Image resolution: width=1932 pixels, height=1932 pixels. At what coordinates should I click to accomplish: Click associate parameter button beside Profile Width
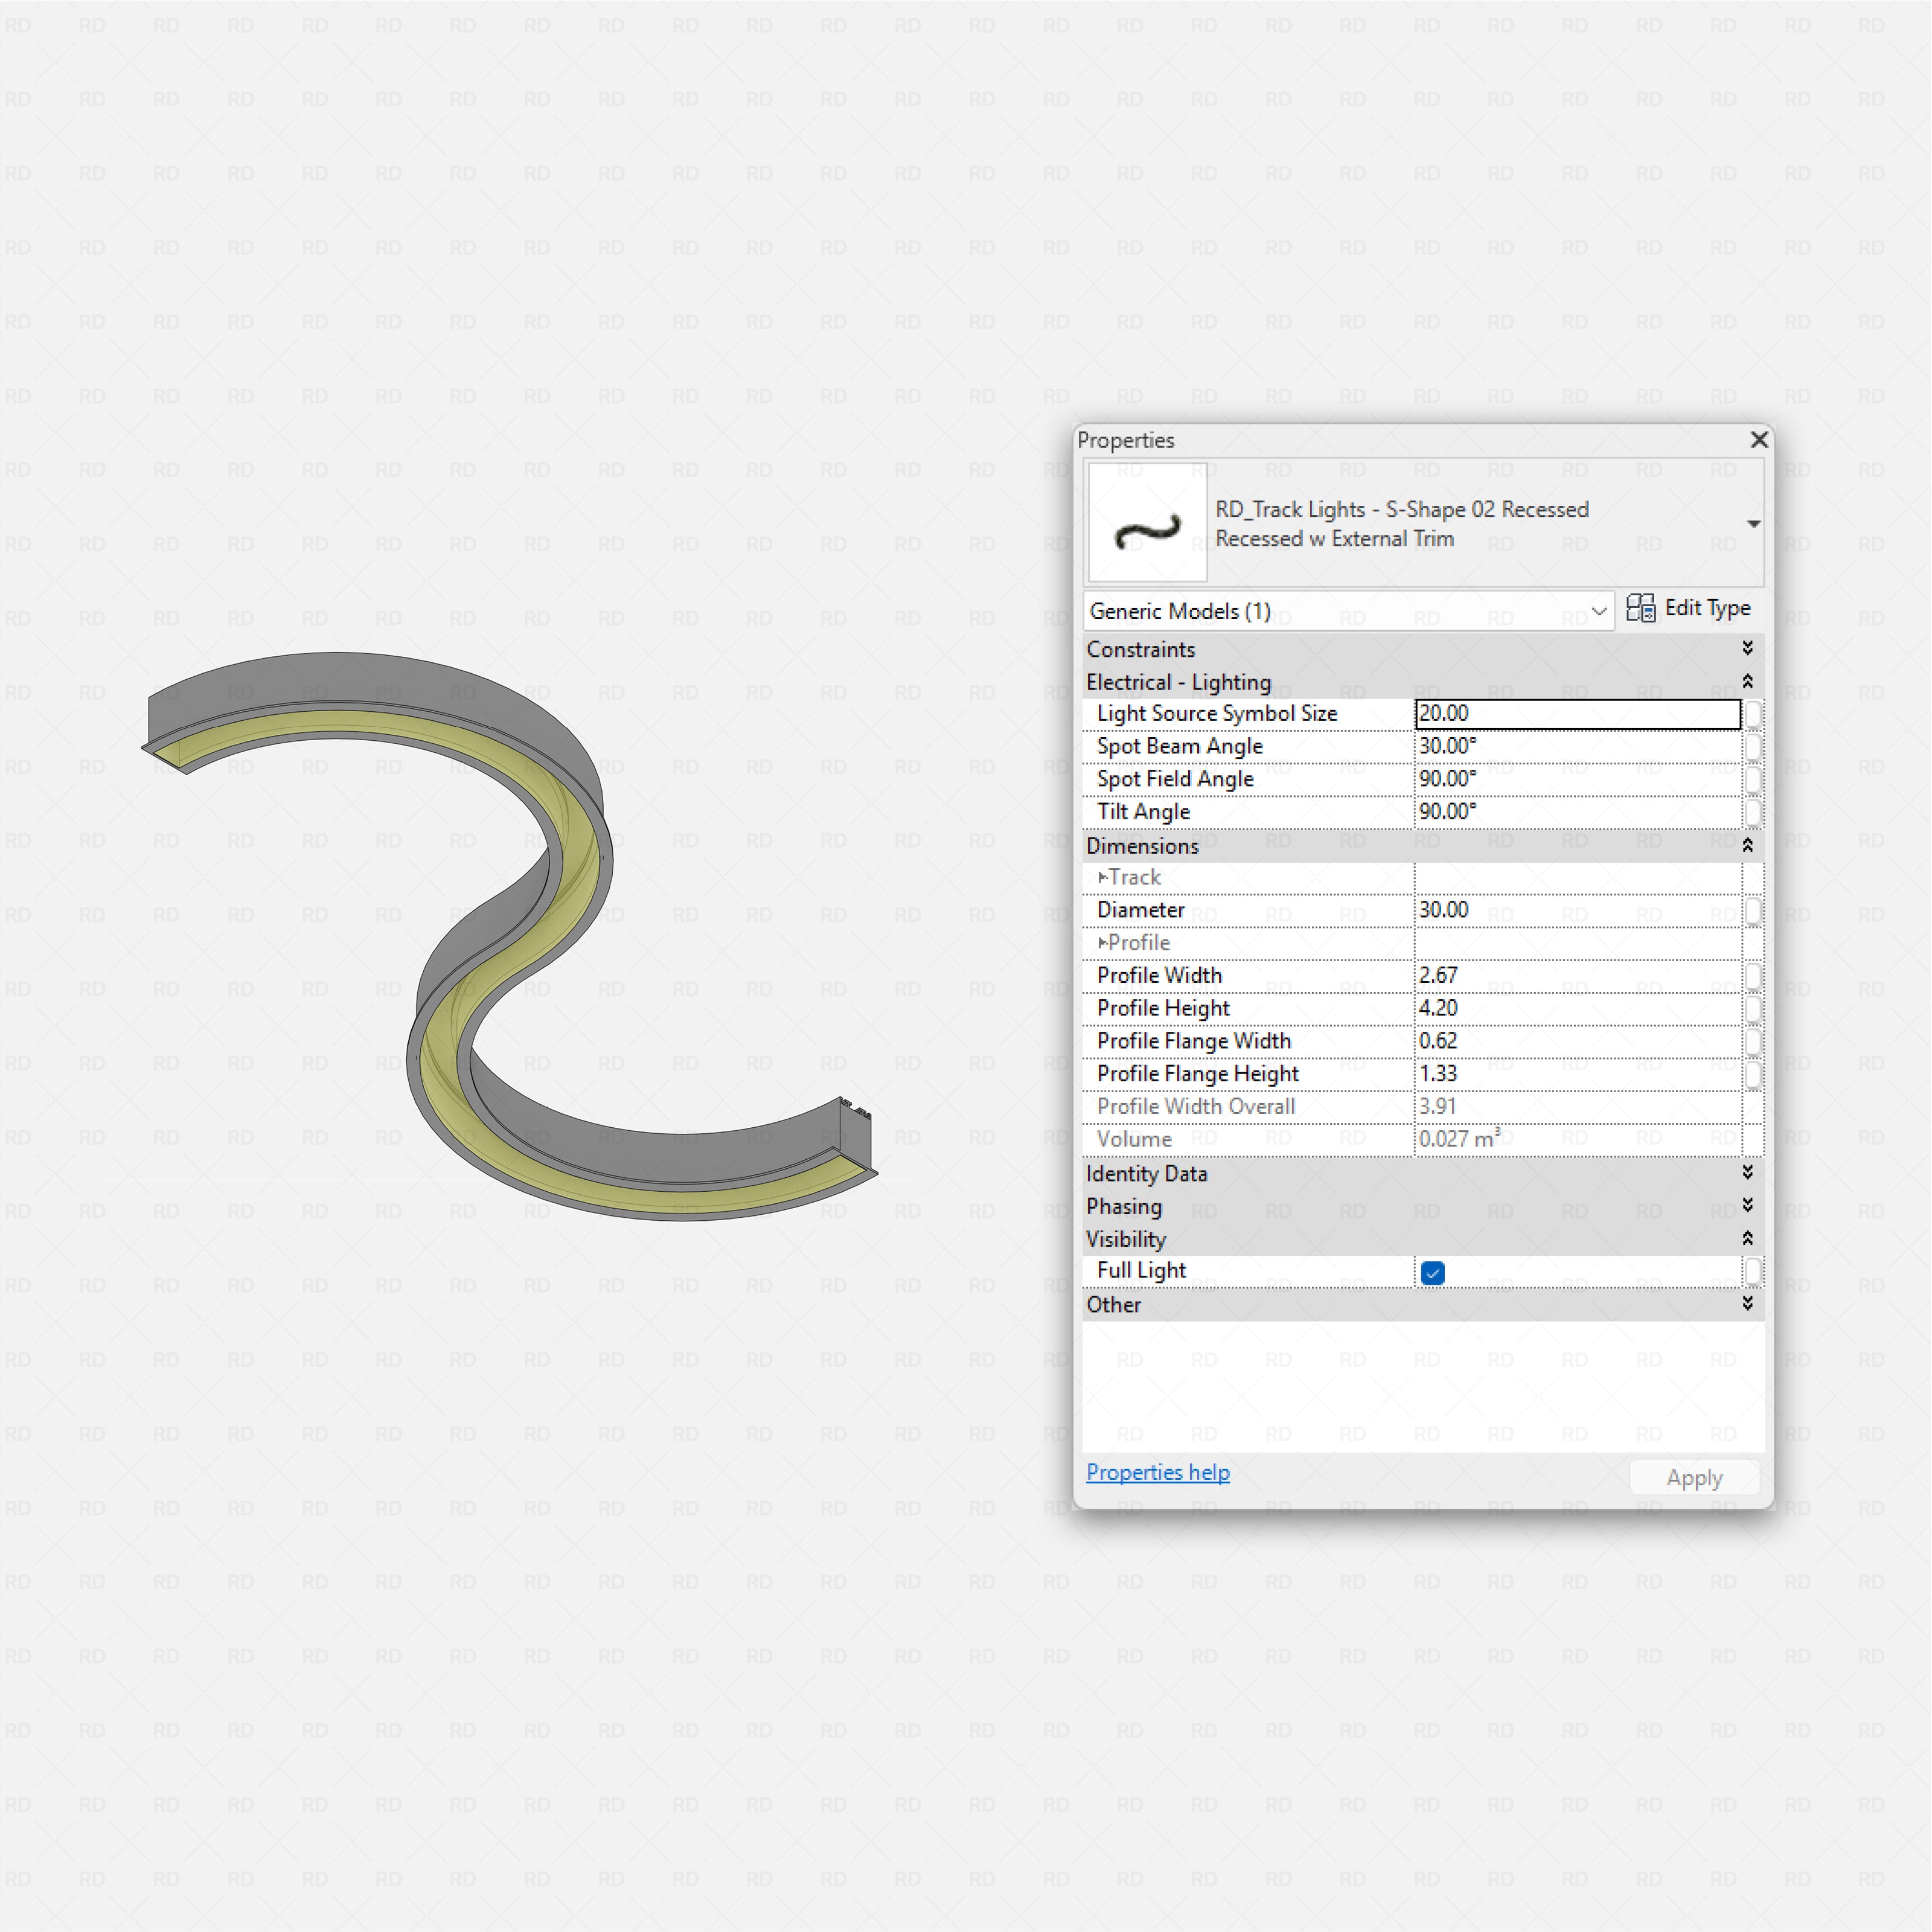coord(1755,976)
